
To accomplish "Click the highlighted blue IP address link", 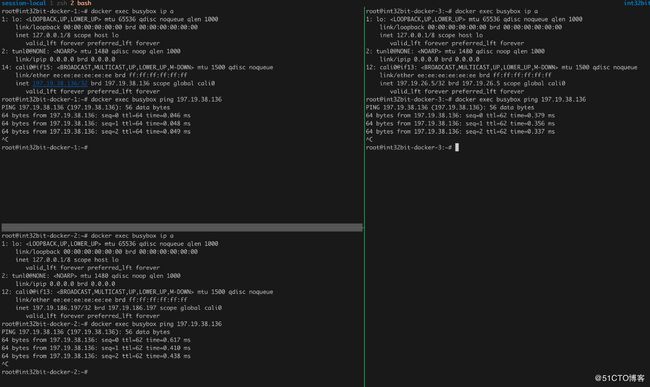I will pyautogui.click(x=60, y=83).
